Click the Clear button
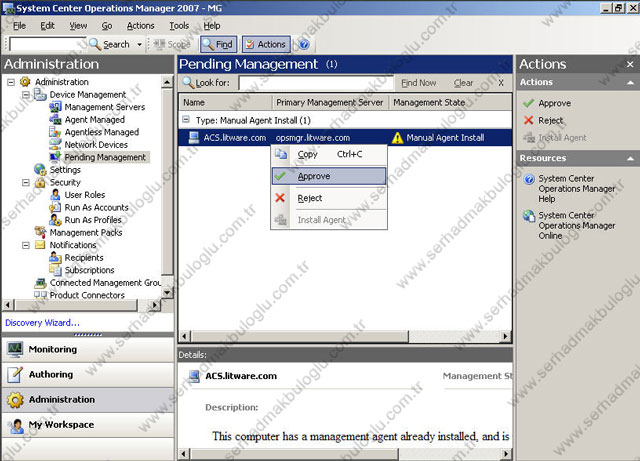This screenshot has height=461, width=640. pos(463,83)
